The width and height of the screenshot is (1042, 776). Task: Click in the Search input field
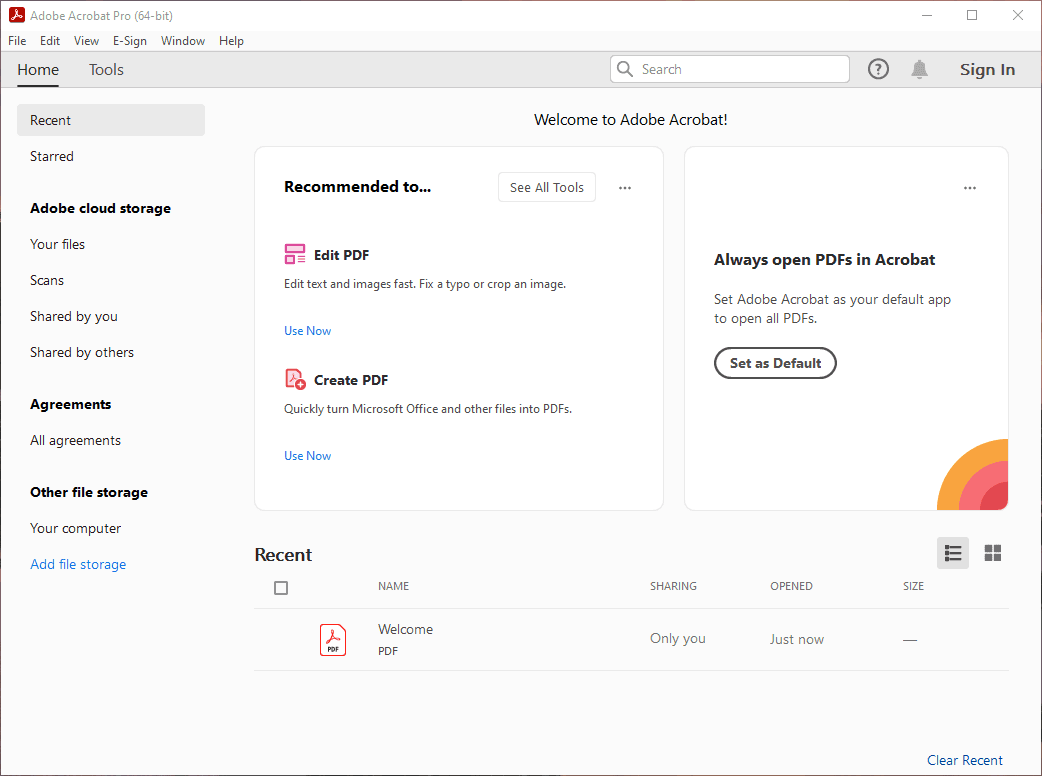(x=740, y=69)
